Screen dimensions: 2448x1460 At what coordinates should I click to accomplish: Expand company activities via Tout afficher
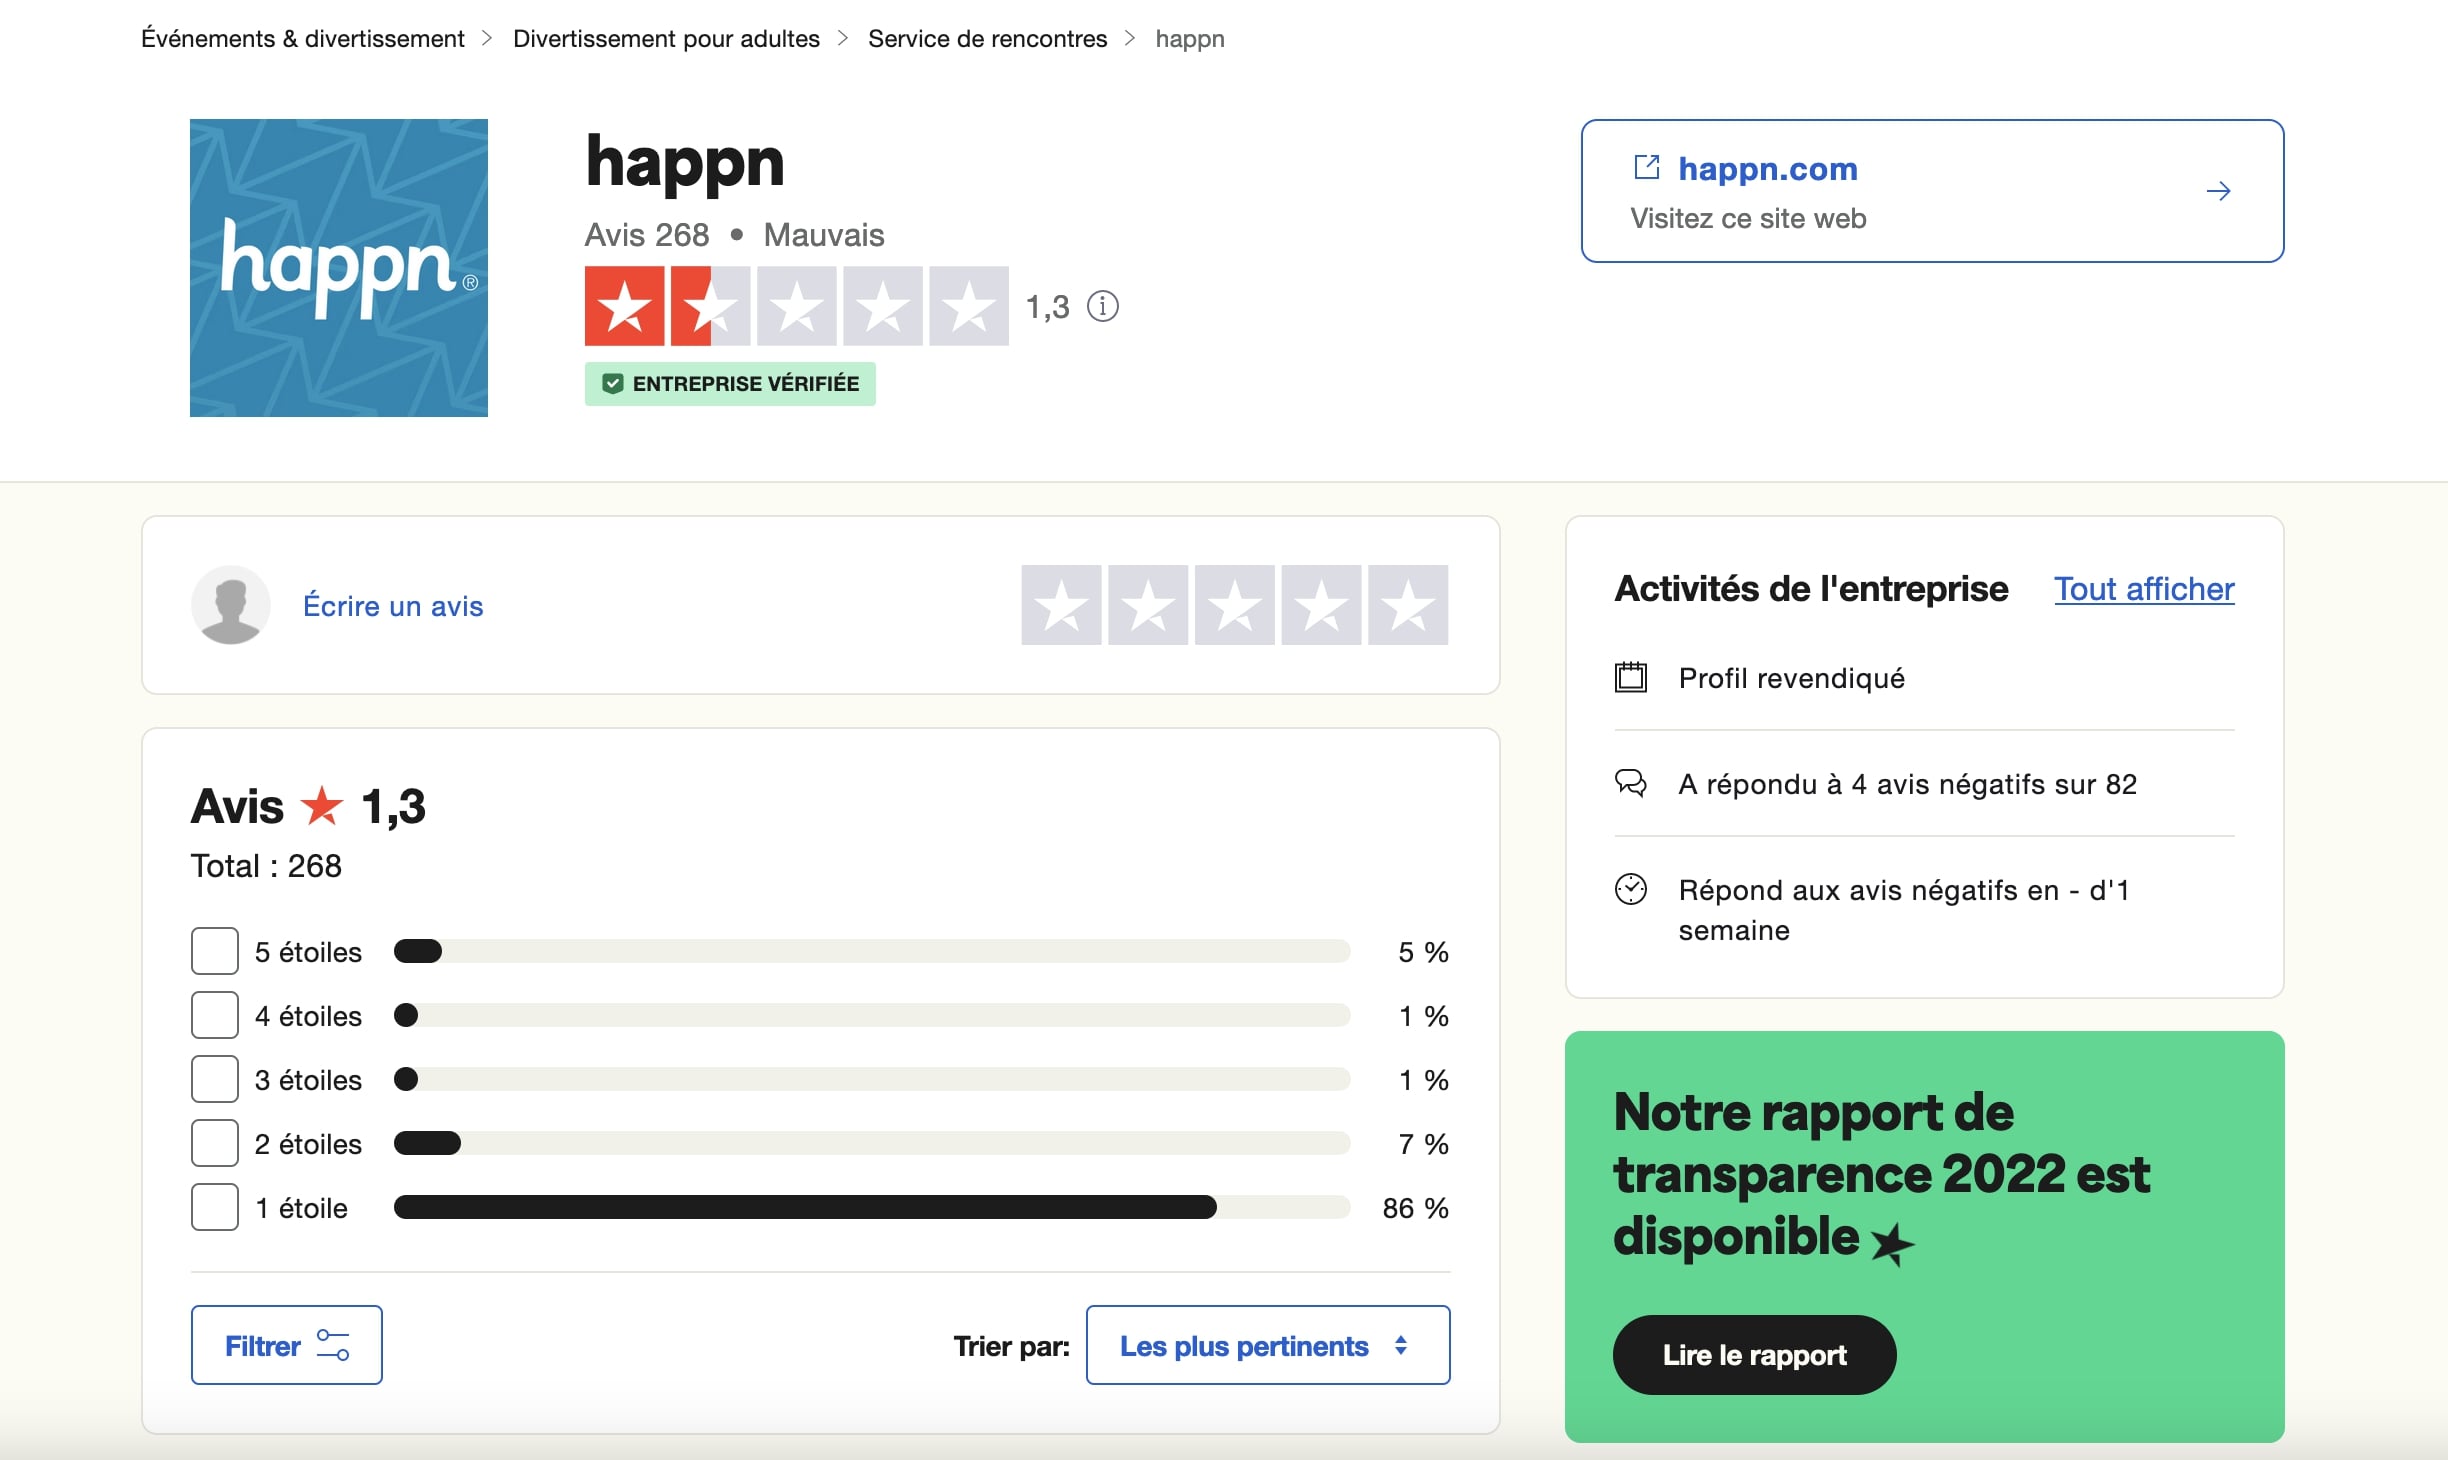2143,589
